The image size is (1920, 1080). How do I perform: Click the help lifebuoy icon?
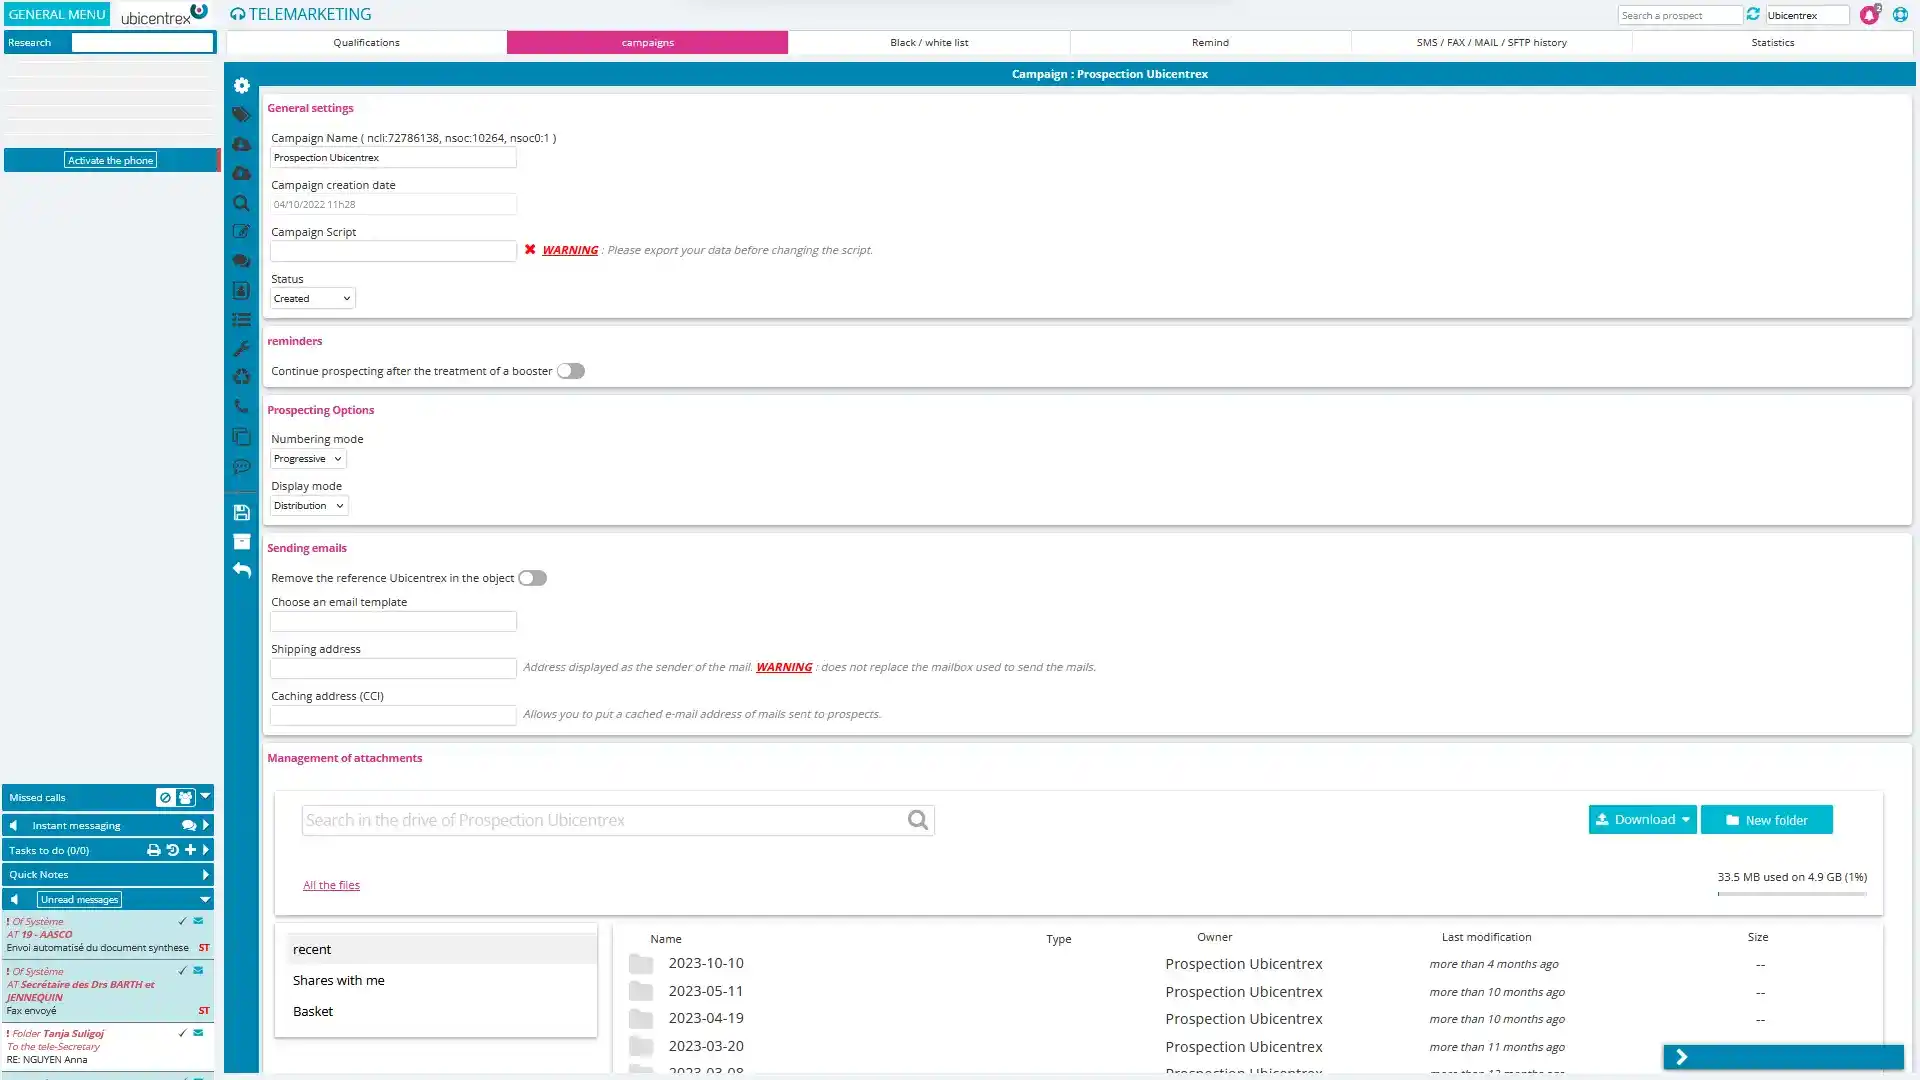(1900, 14)
